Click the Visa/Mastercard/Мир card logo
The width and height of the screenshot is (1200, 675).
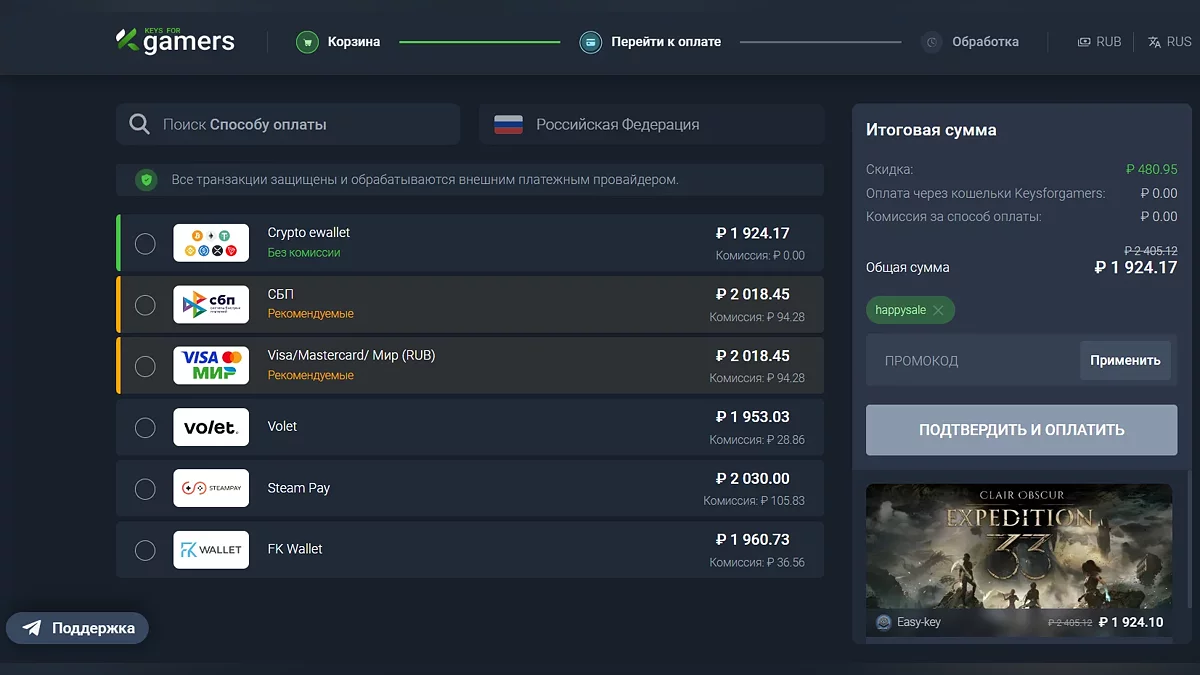[211, 366]
